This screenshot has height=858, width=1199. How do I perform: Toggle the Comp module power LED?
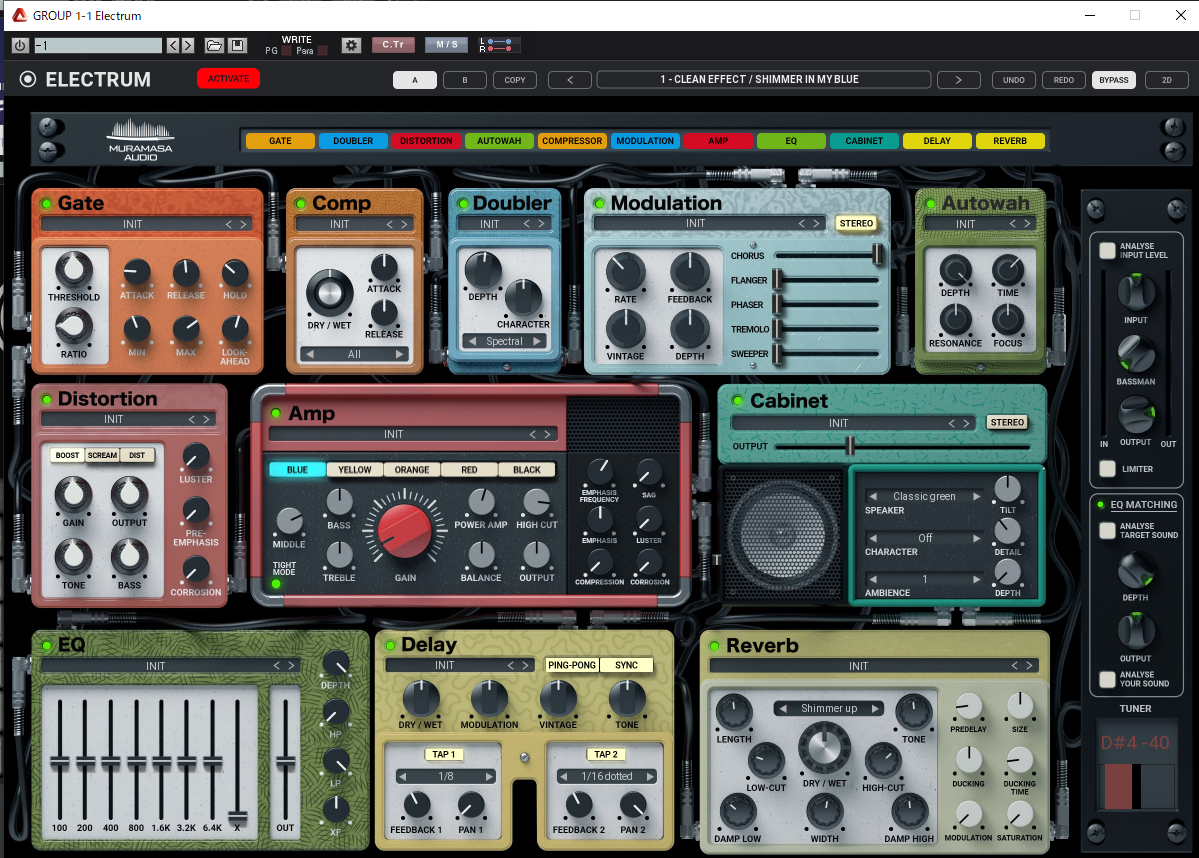301,203
